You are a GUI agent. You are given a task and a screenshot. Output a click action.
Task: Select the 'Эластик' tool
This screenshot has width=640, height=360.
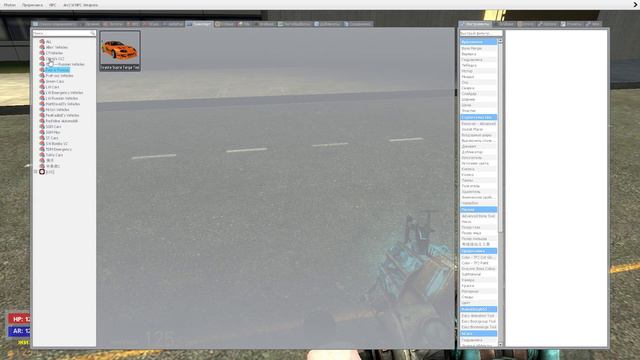tap(478, 111)
